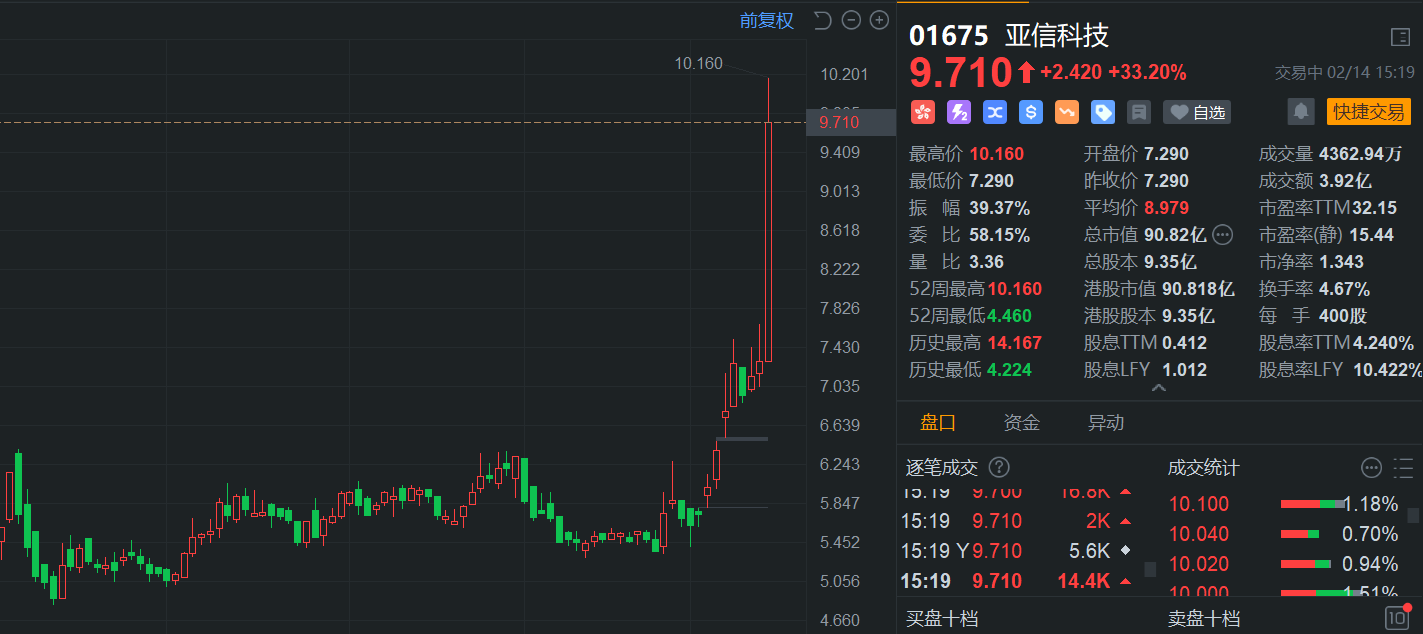
Task: Click the 总市值 value 90.82亿
Action: [1175, 235]
